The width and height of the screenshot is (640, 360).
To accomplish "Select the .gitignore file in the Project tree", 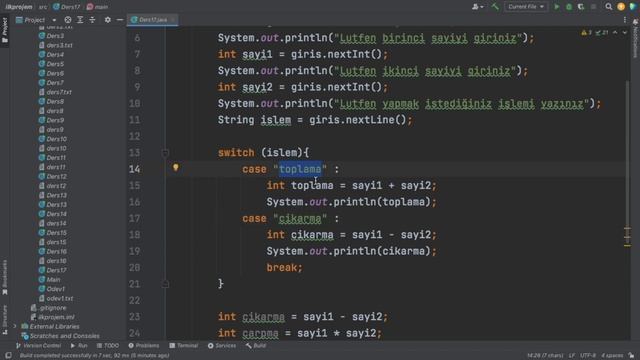I will [49, 308].
